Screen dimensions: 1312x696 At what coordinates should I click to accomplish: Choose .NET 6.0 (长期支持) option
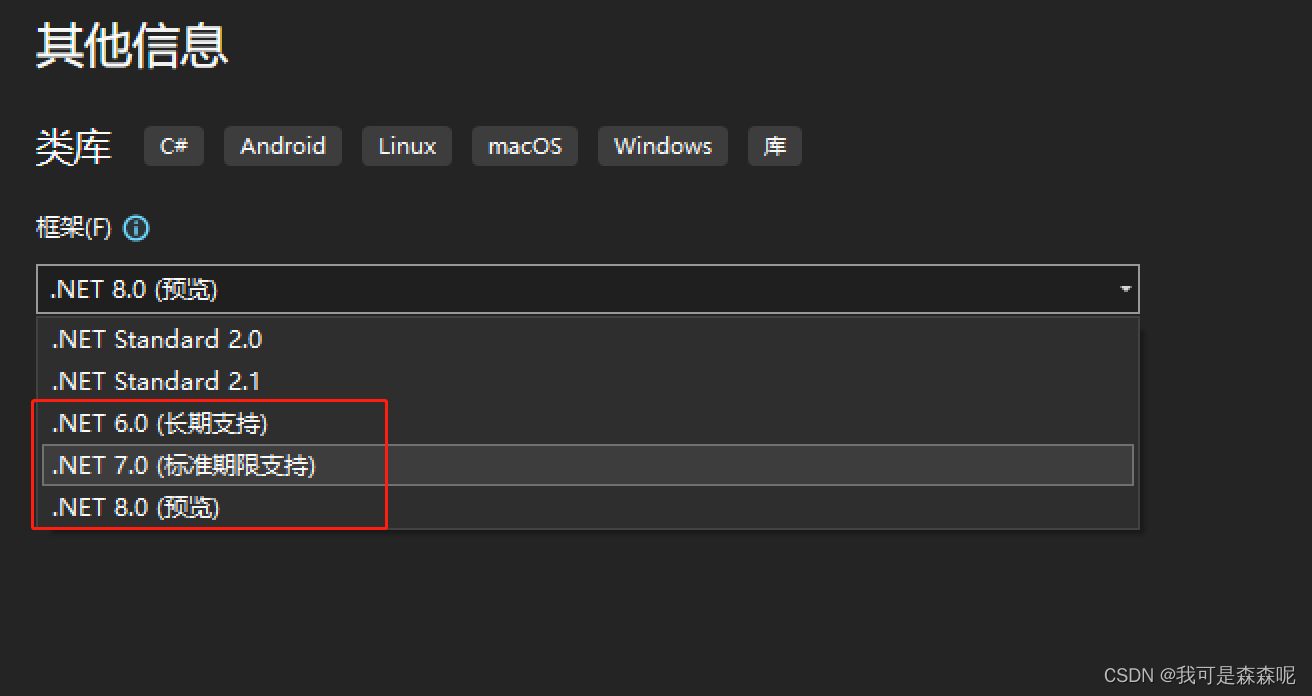160,423
